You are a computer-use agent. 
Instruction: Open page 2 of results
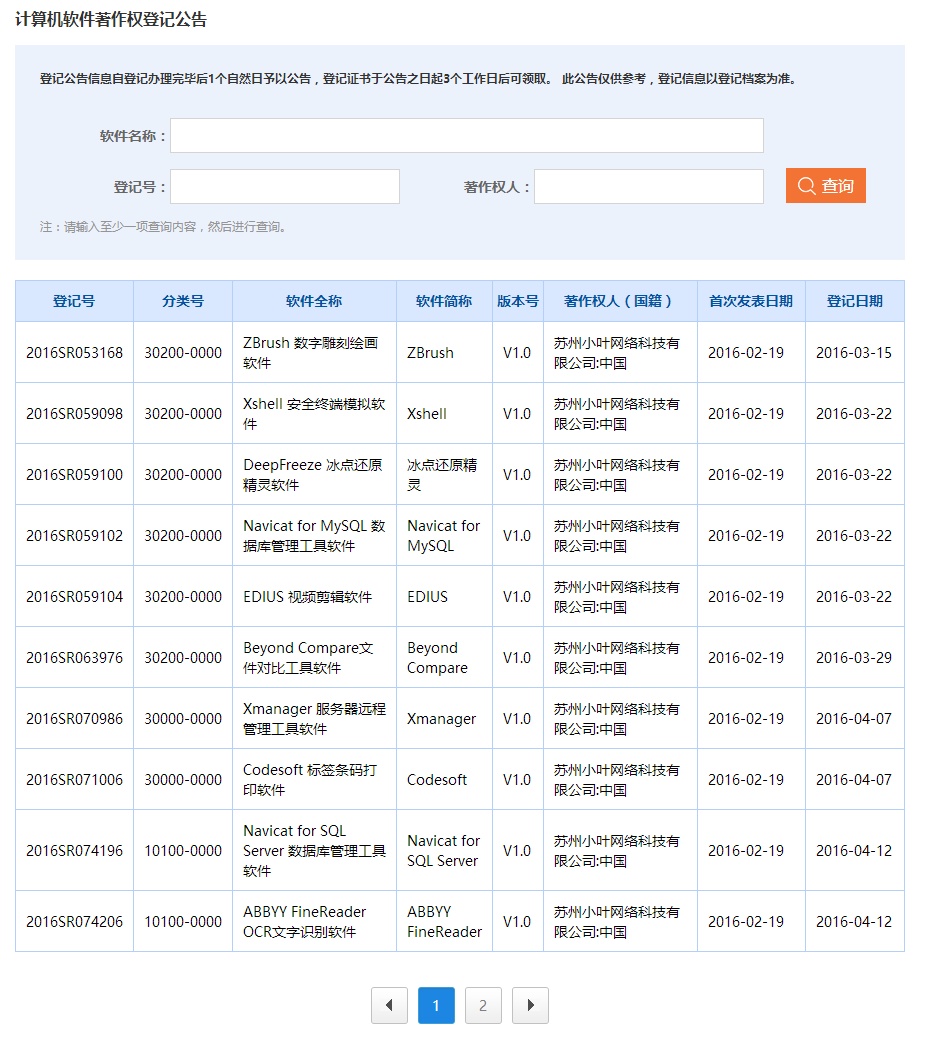pos(483,1005)
